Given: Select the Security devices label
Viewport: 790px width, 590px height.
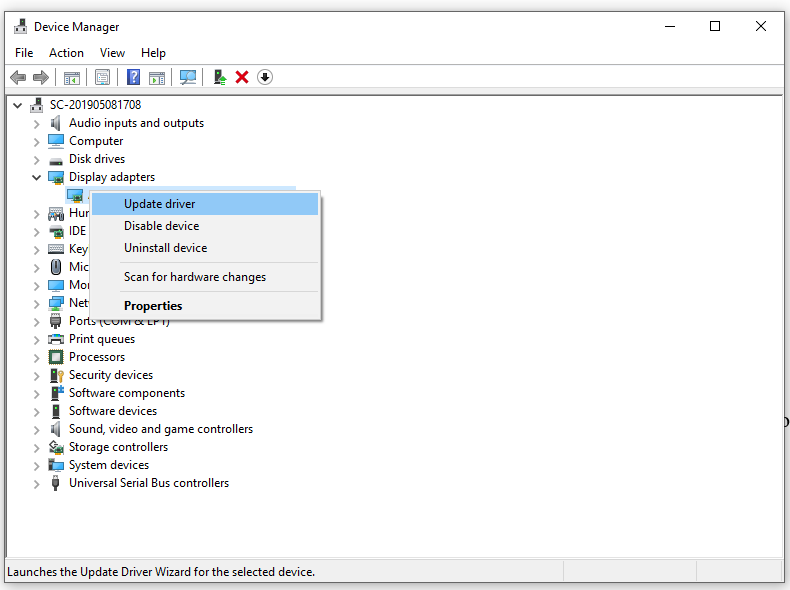Looking at the screenshot, I should click(x=111, y=375).
